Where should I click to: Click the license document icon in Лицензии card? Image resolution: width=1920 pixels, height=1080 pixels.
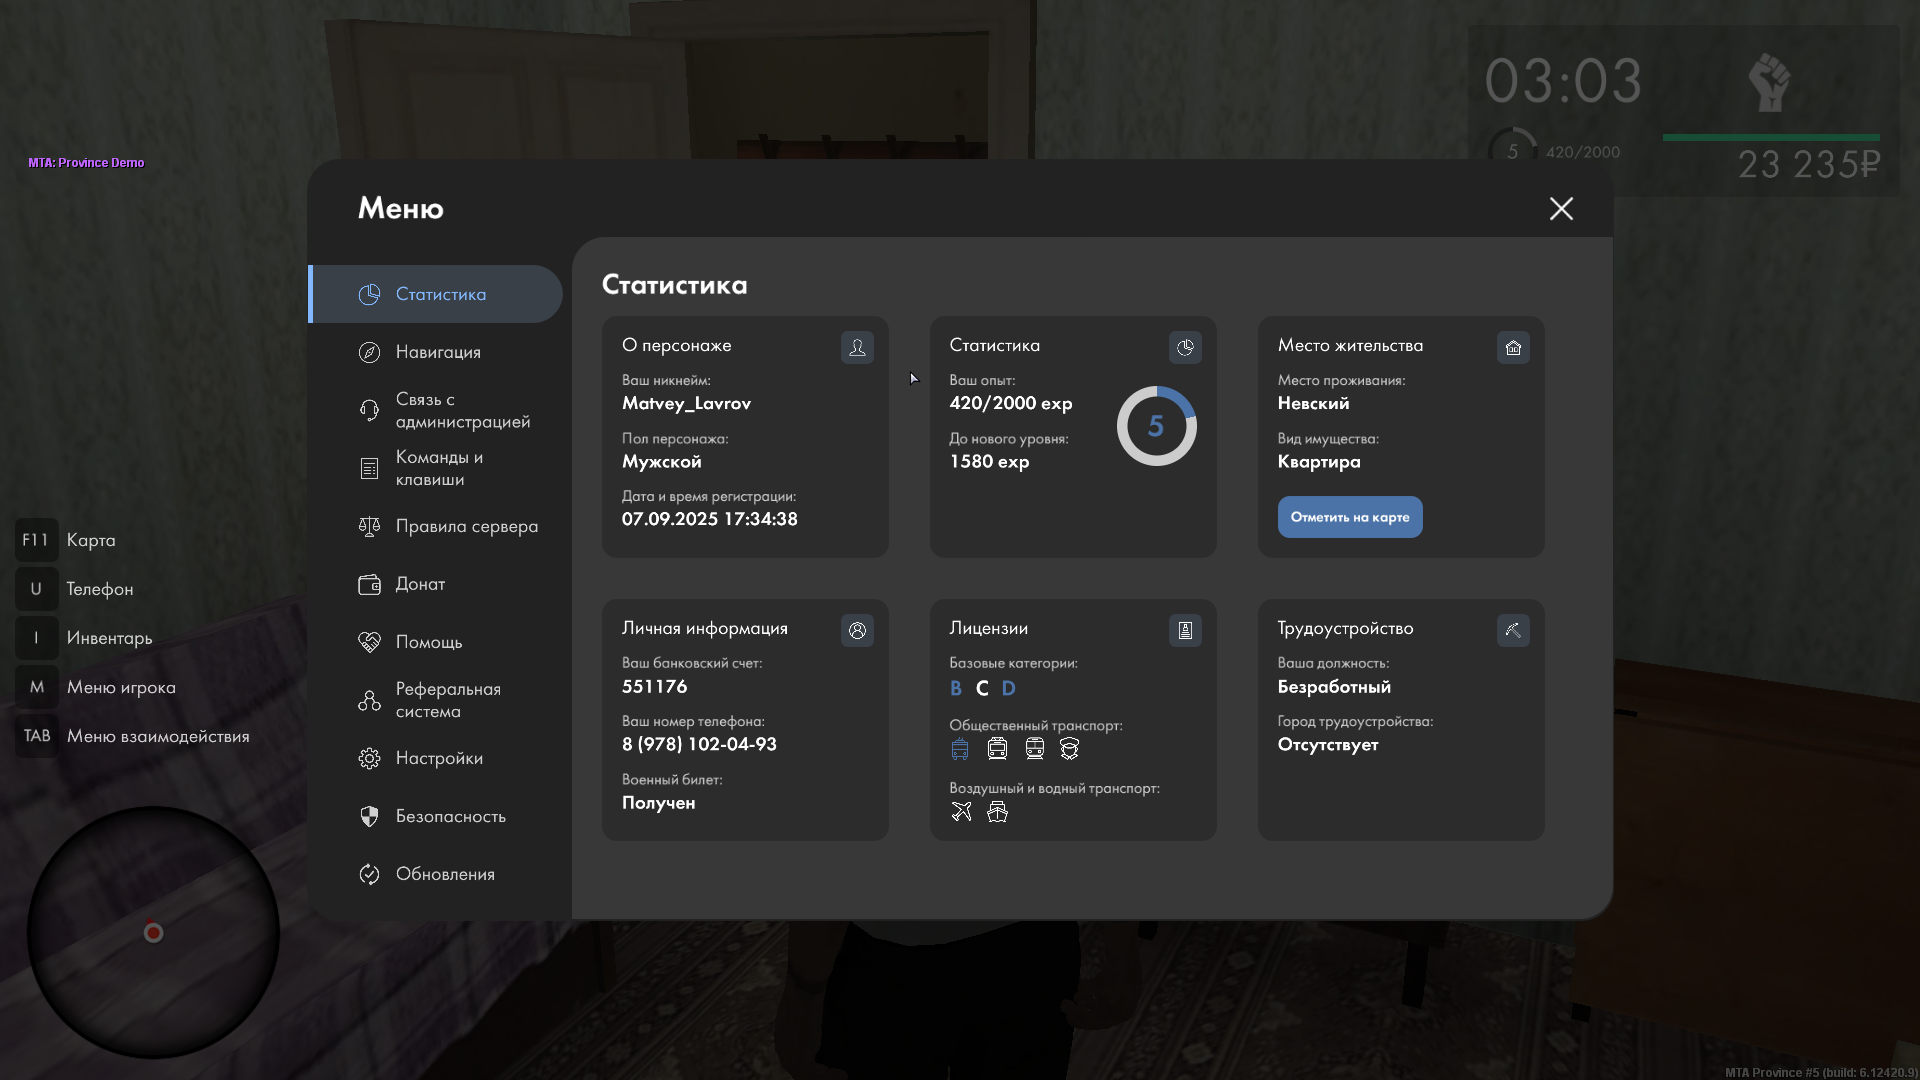tap(1185, 630)
